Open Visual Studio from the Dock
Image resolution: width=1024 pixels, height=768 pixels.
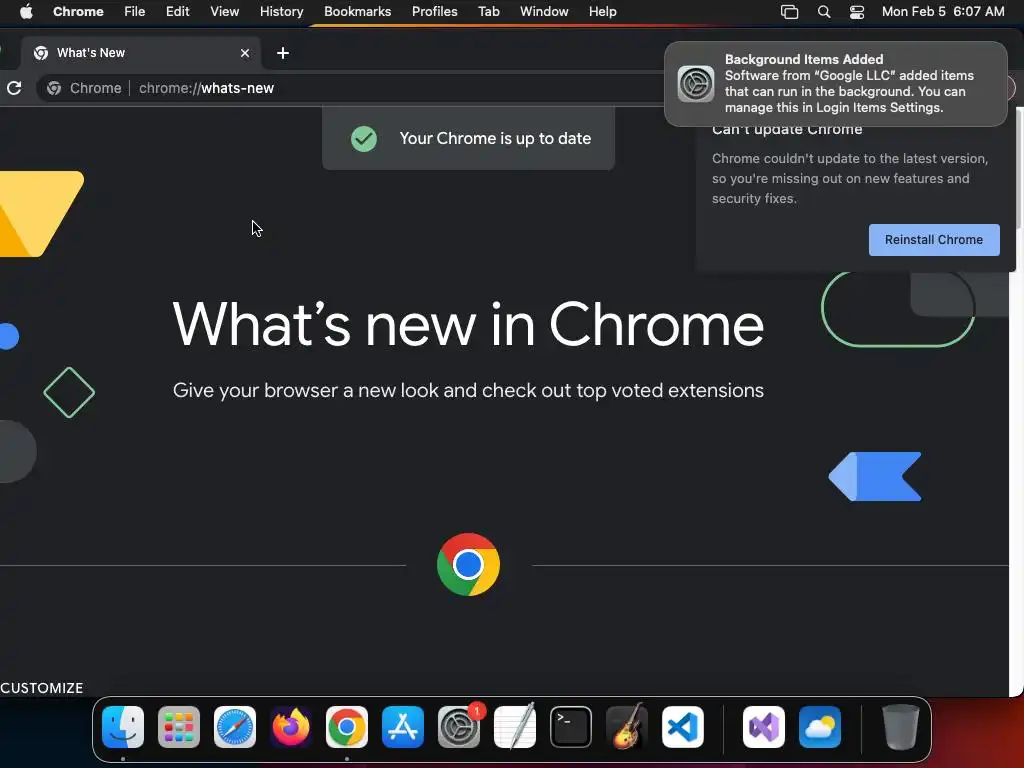(764, 727)
